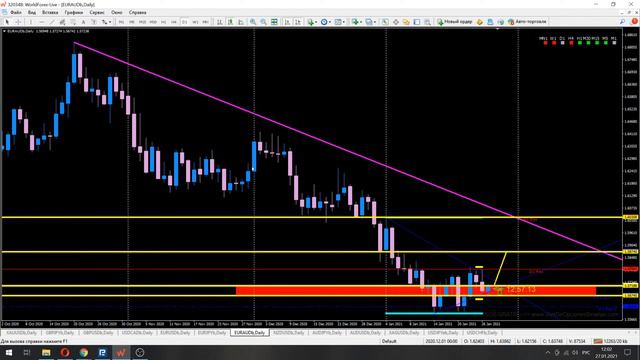This screenshot has height=360, width=640.
Task: Toggle the H1 timeframe
Action: coord(164,22)
